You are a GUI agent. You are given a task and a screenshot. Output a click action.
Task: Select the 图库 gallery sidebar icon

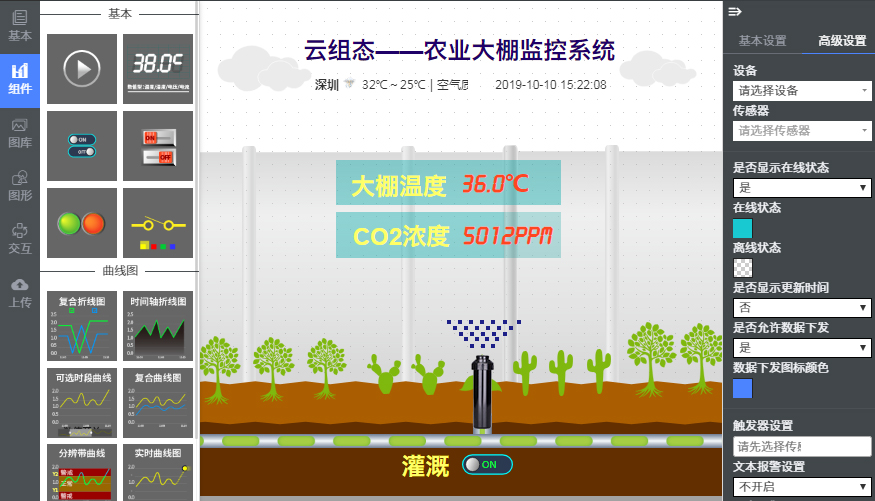(x=20, y=132)
